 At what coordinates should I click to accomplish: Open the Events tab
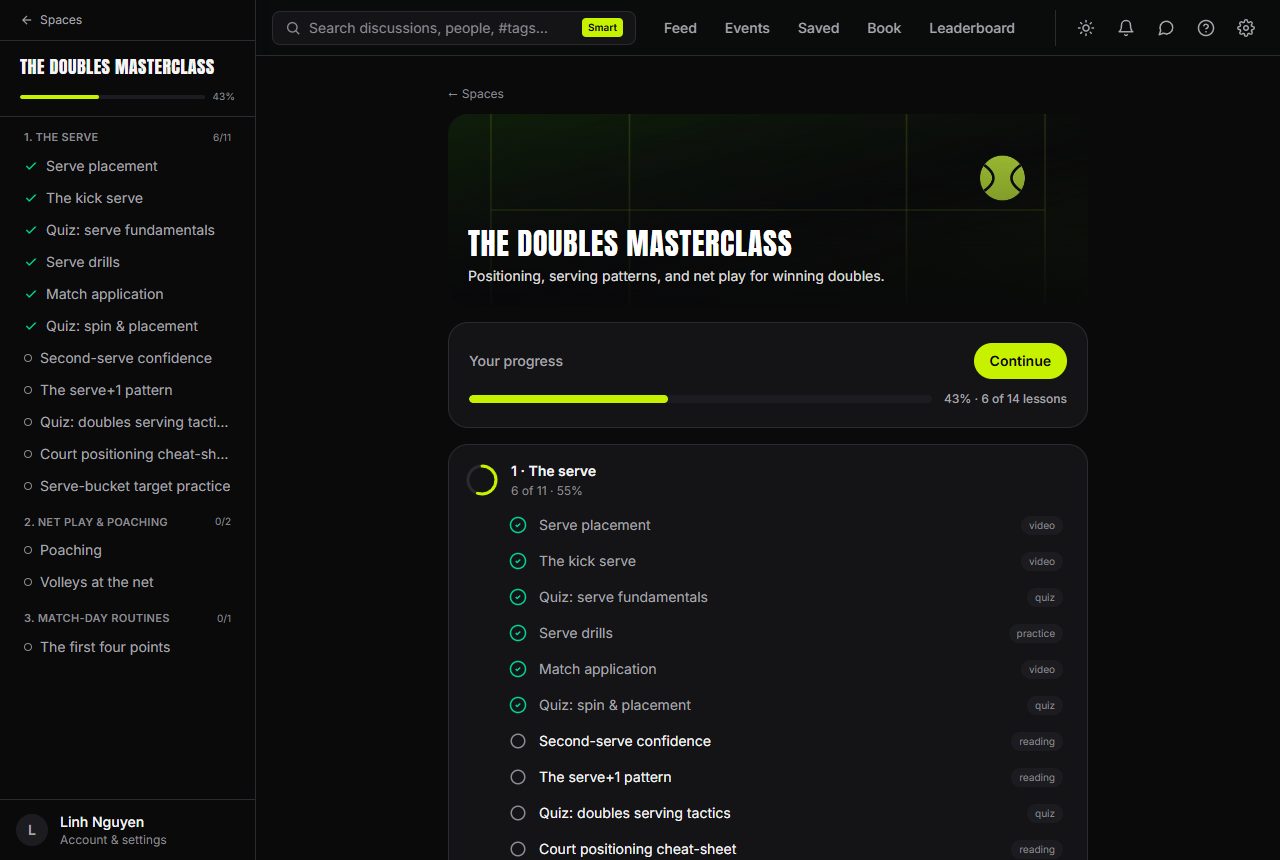pyautogui.click(x=747, y=28)
